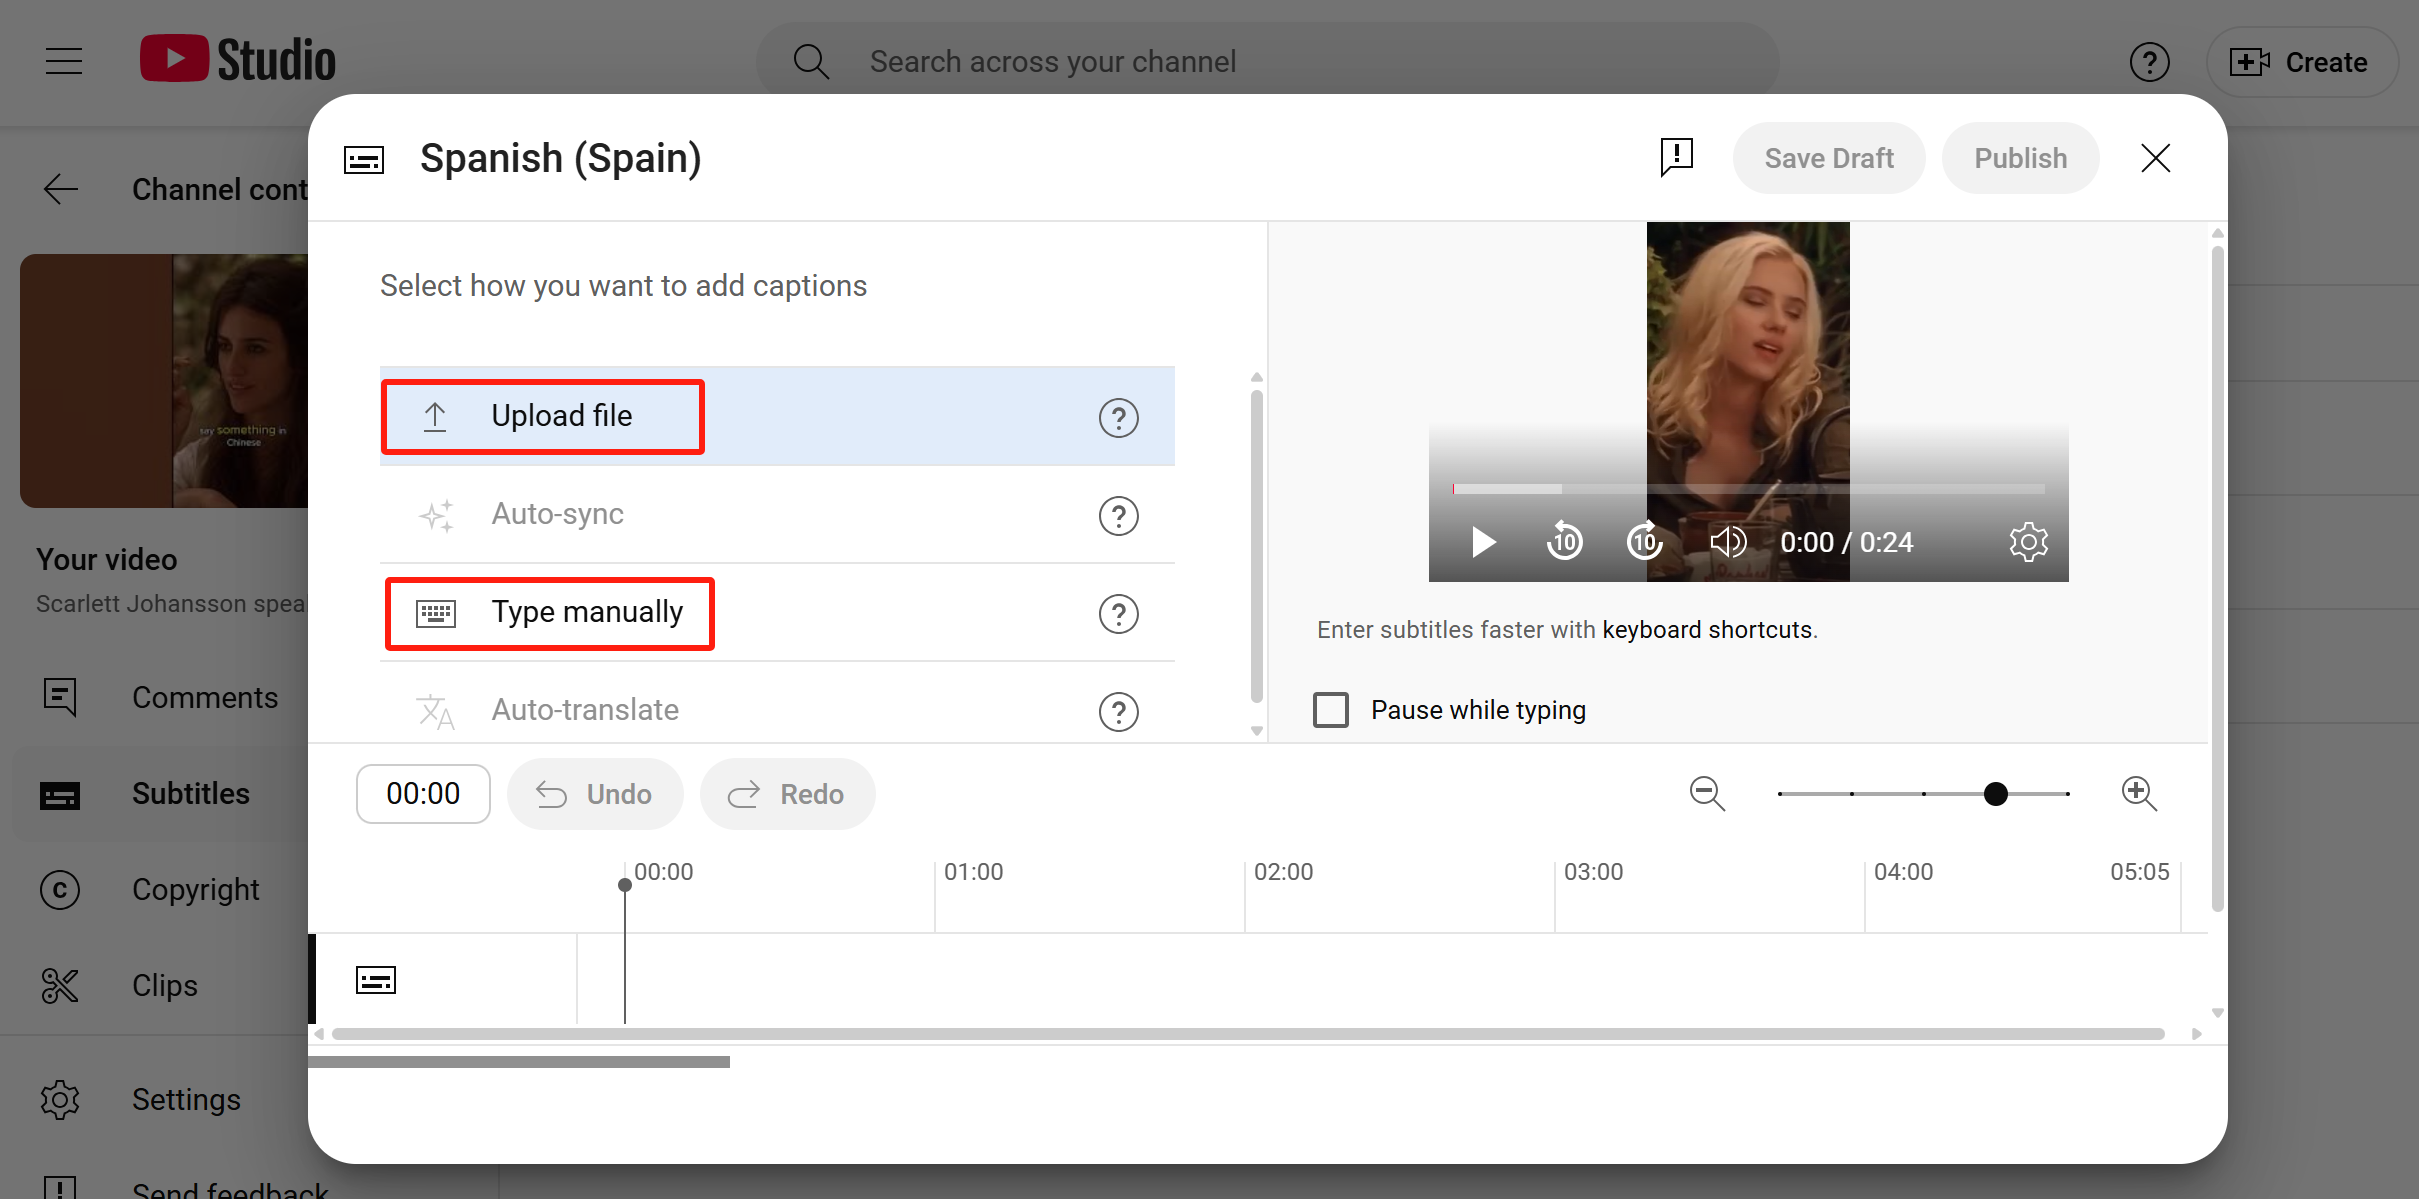The width and height of the screenshot is (2419, 1199).
Task: Click the 00:00 timestamp input field
Action: coord(423,794)
